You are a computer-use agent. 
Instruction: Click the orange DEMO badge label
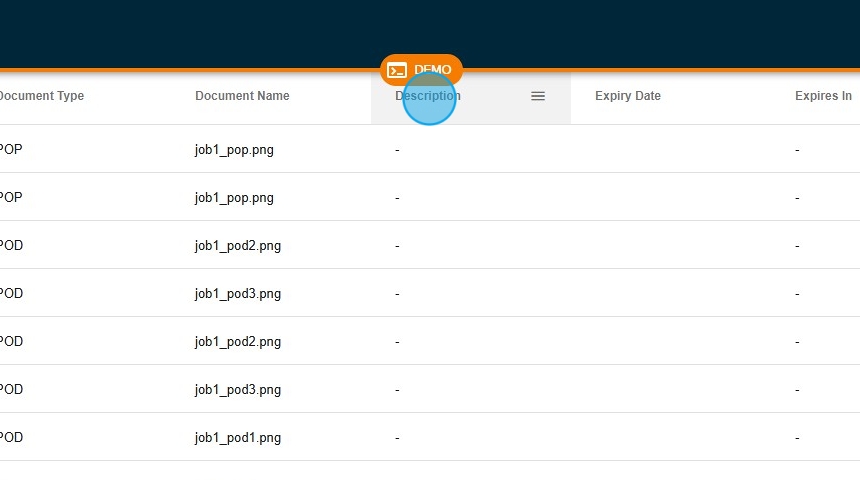(x=432, y=70)
